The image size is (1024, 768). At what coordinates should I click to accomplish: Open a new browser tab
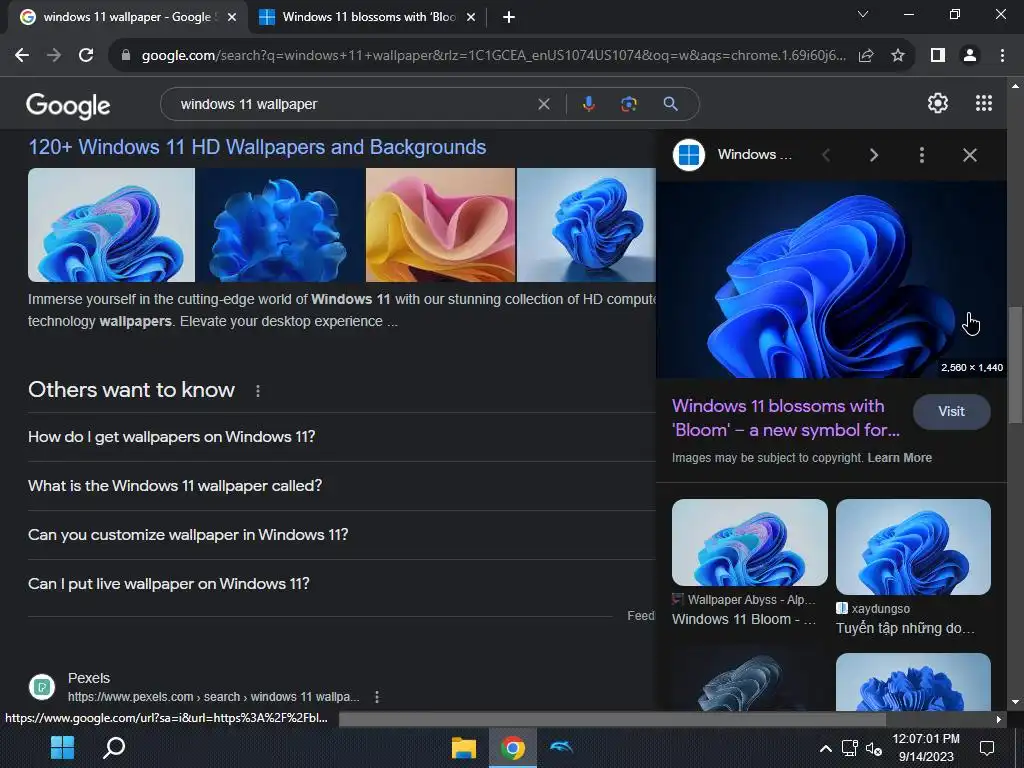click(509, 17)
